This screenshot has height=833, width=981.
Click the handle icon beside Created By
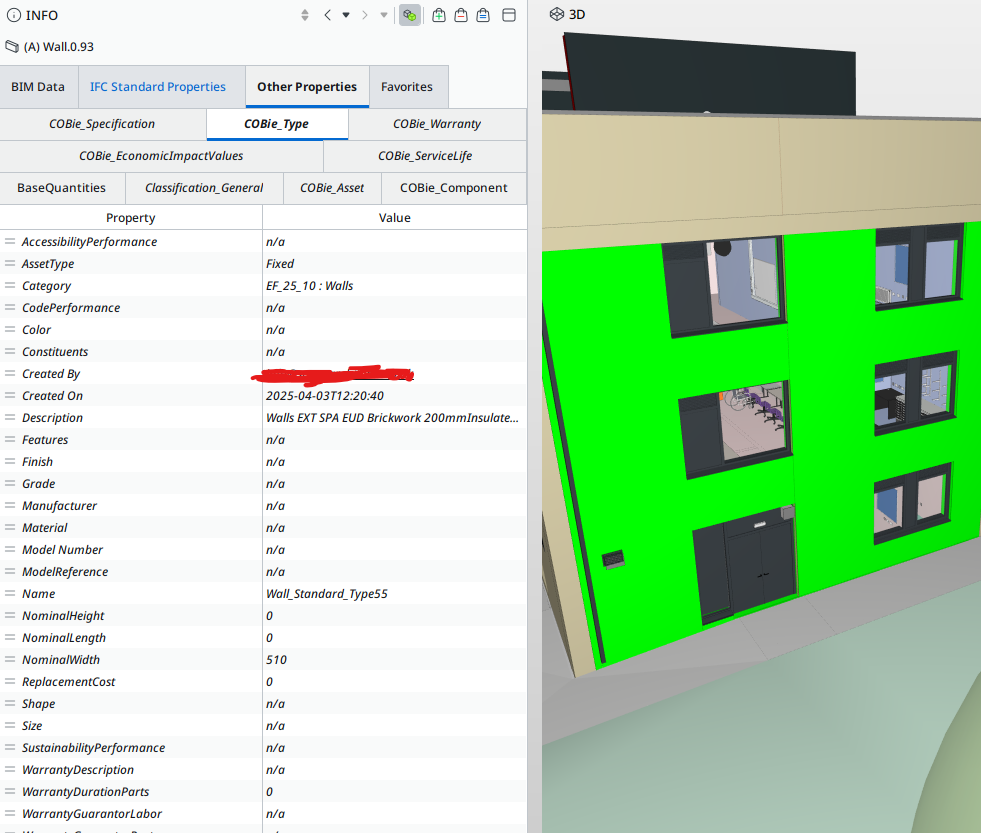10,374
